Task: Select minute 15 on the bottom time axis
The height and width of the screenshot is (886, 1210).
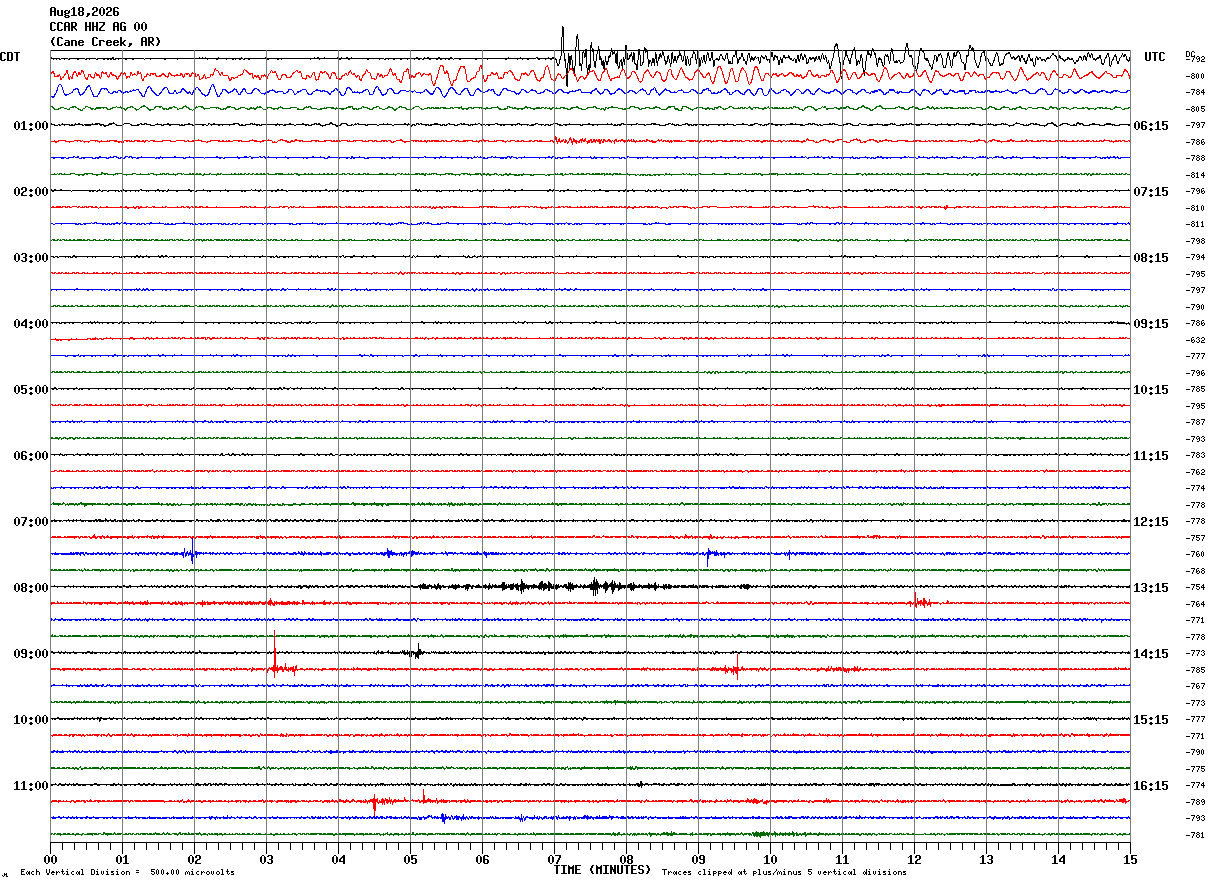Action: coord(1130,859)
